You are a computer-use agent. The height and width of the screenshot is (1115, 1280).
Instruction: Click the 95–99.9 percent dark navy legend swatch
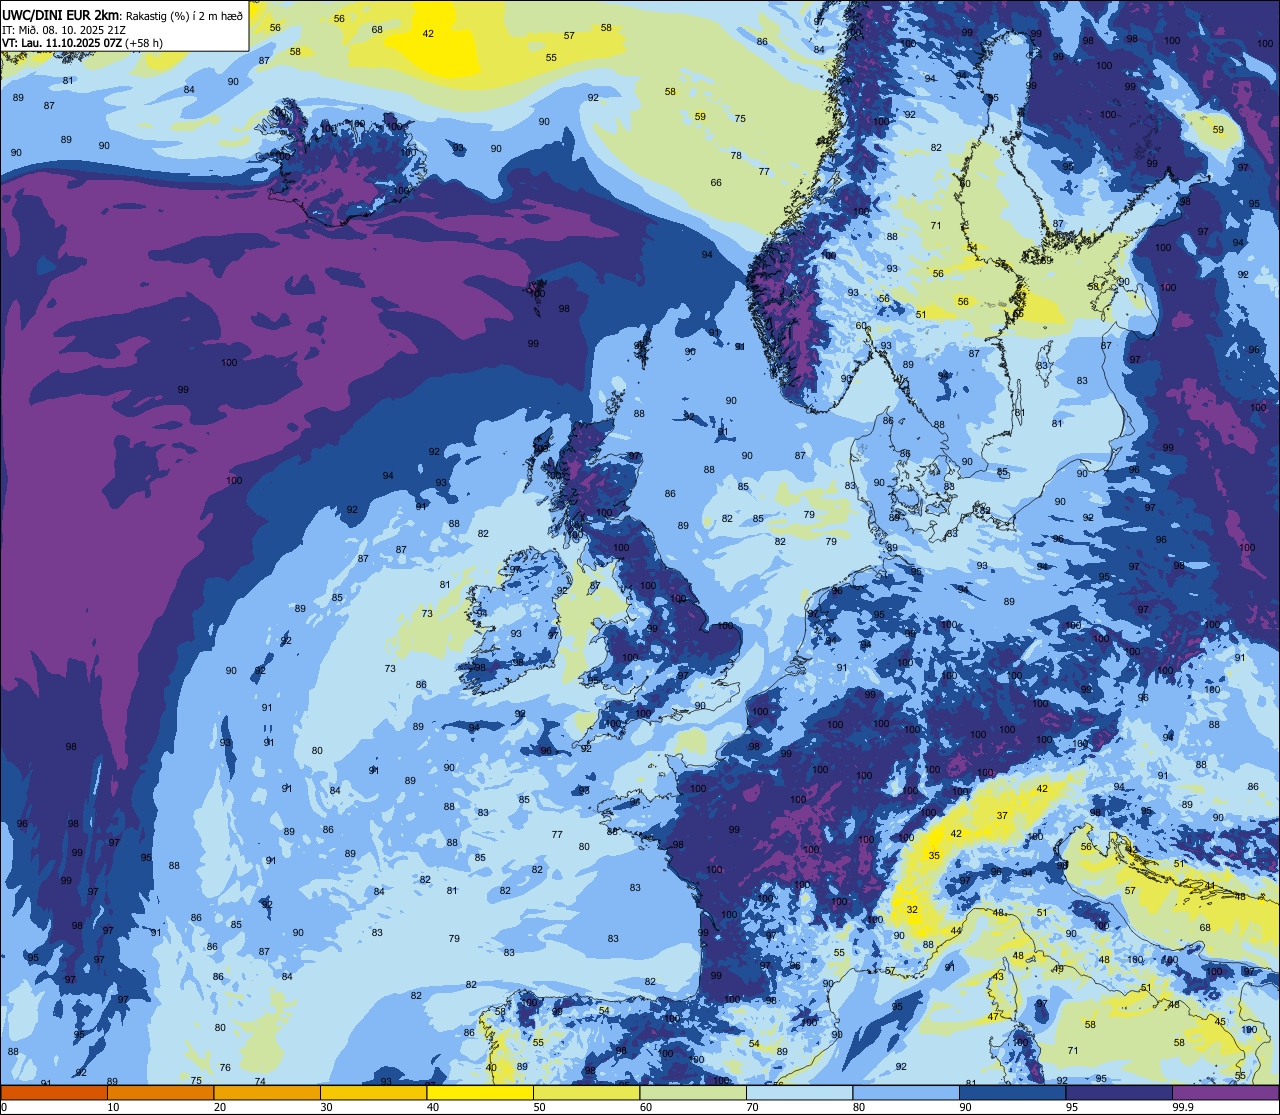point(1119,1092)
